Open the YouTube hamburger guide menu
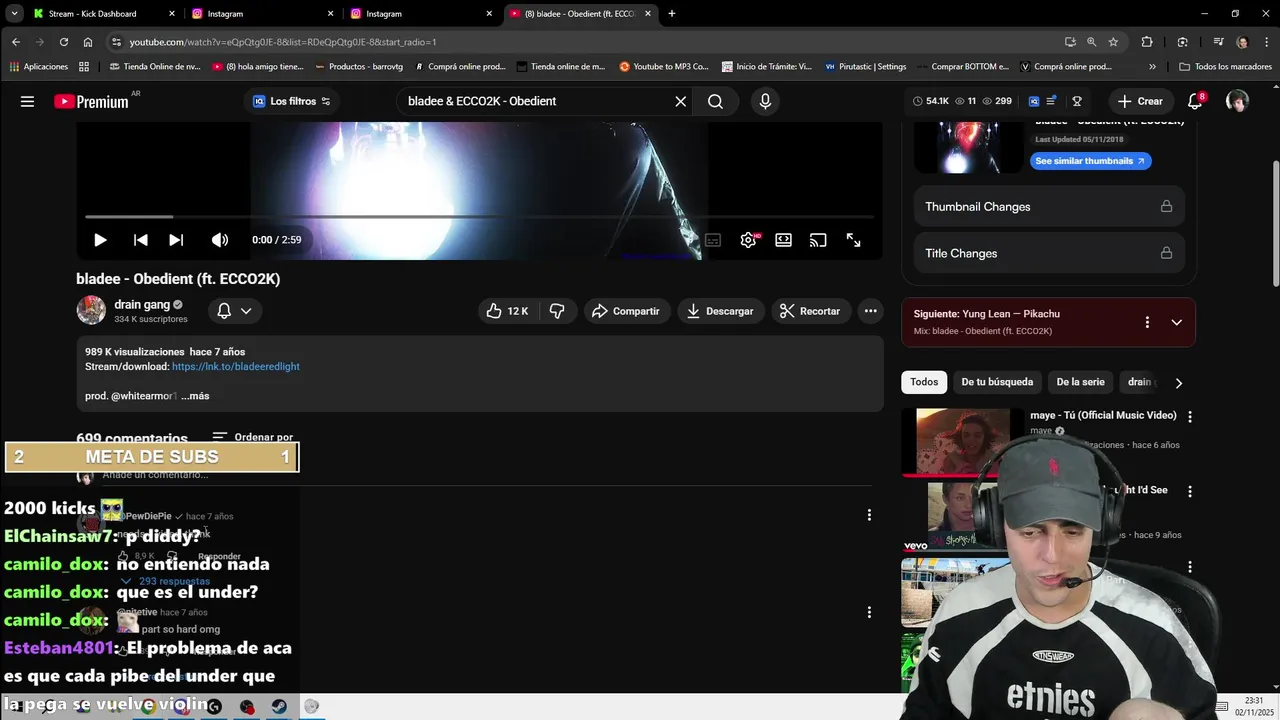The width and height of the screenshot is (1280, 720). pos(27,101)
